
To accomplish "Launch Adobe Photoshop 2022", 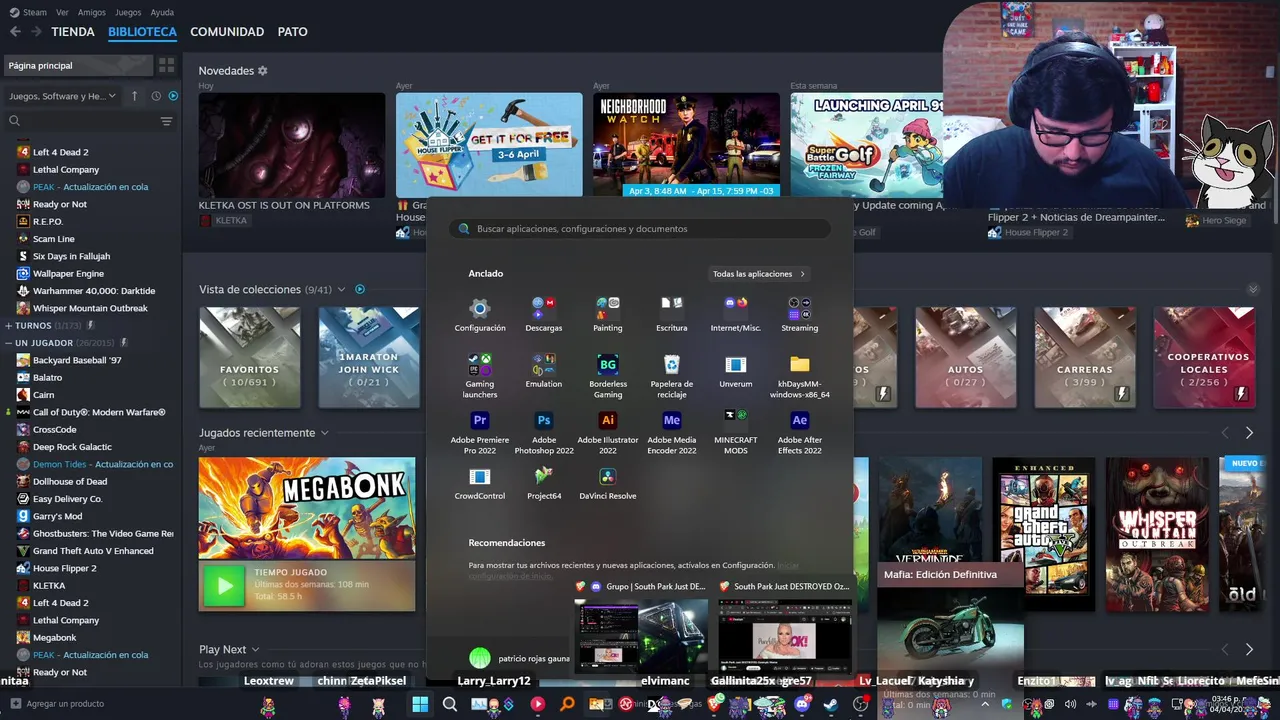I will (x=544, y=431).
